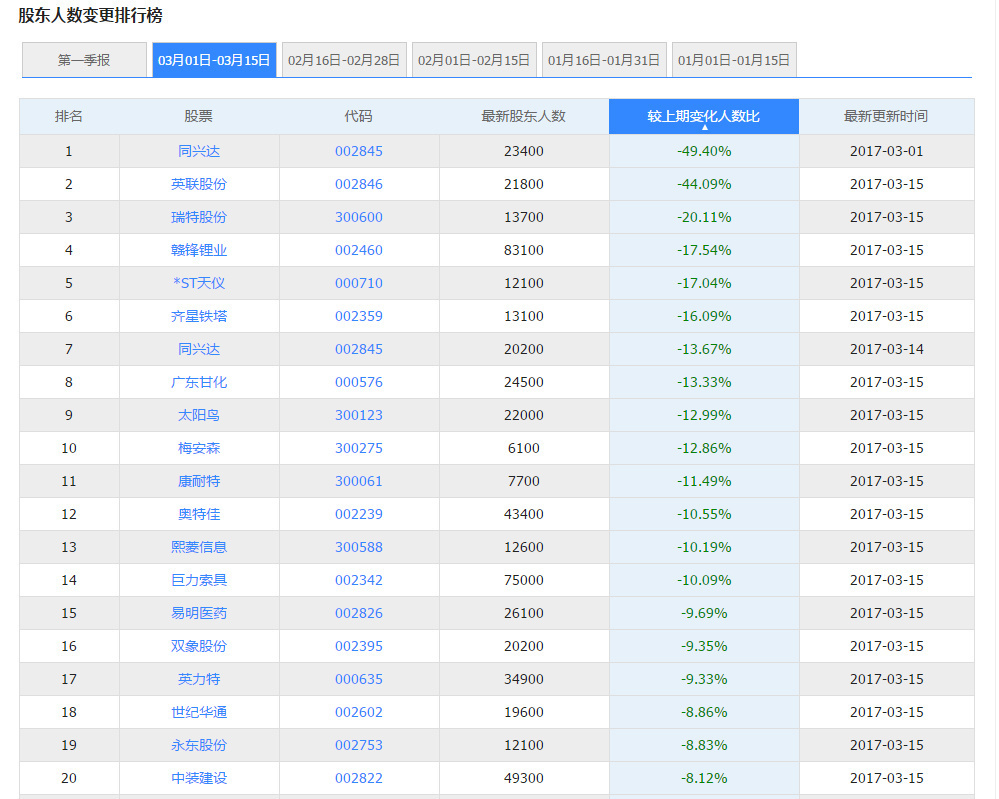Click stock code 002822

point(359,778)
